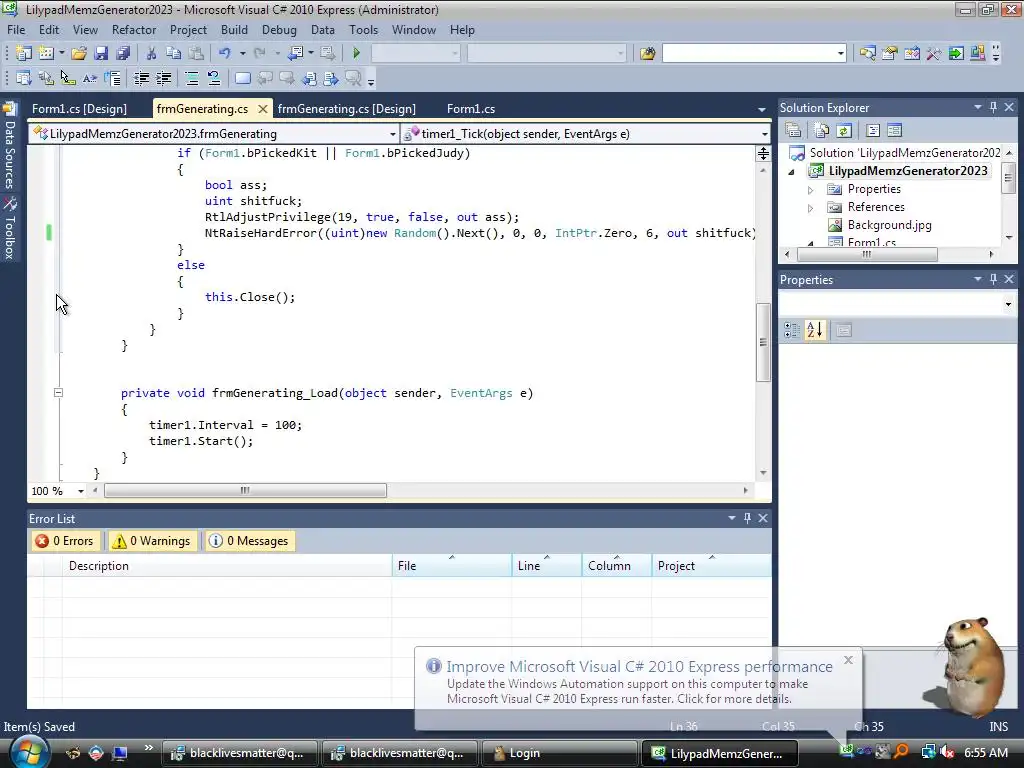The width and height of the screenshot is (1024, 768).
Task: Open the Properties panel object dropdown
Action: (x=1008, y=304)
